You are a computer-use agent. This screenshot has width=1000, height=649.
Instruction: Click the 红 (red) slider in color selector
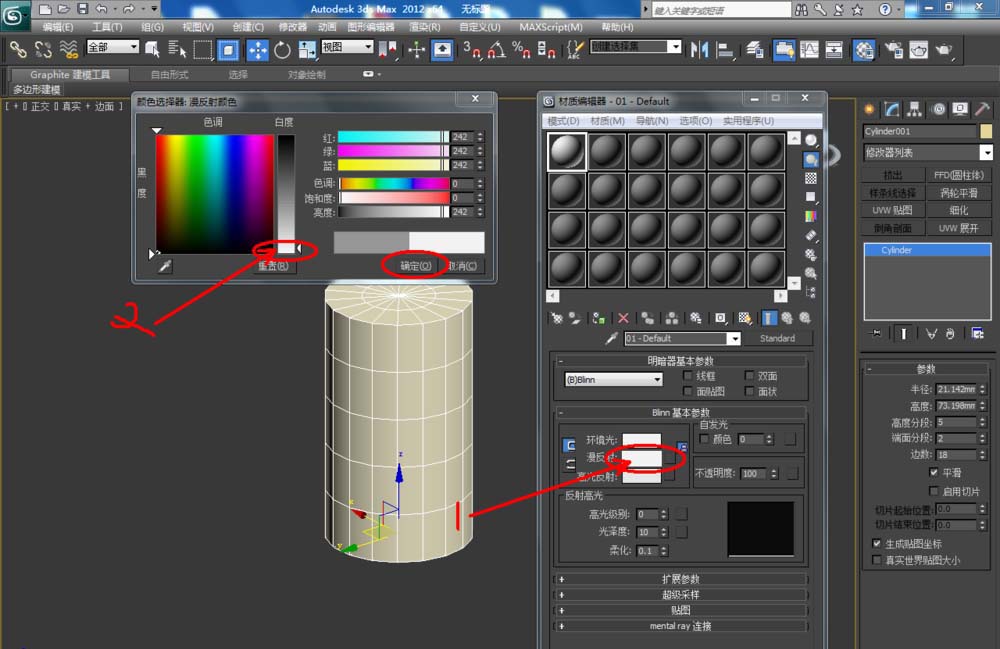point(393,137)
